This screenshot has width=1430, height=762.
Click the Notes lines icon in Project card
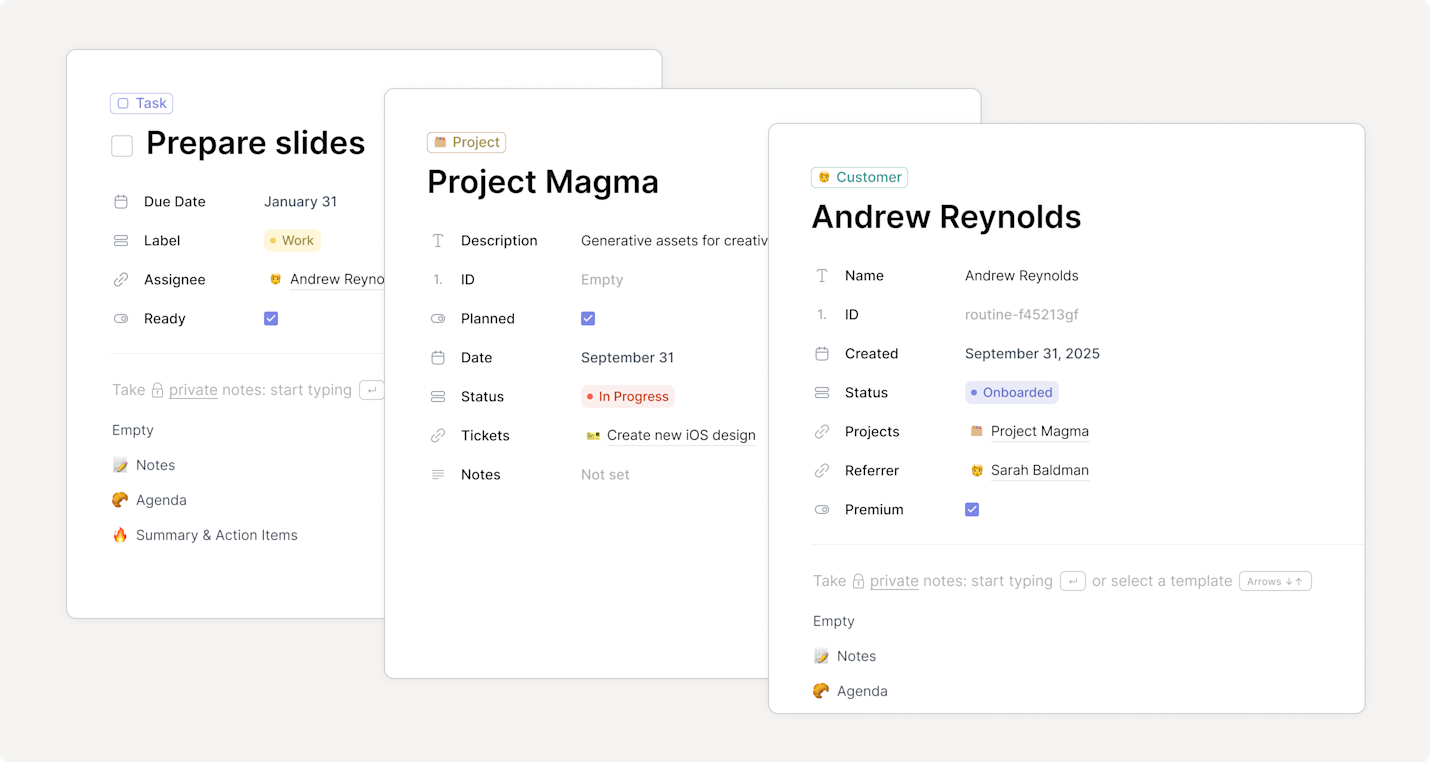(x=438, y=475)
